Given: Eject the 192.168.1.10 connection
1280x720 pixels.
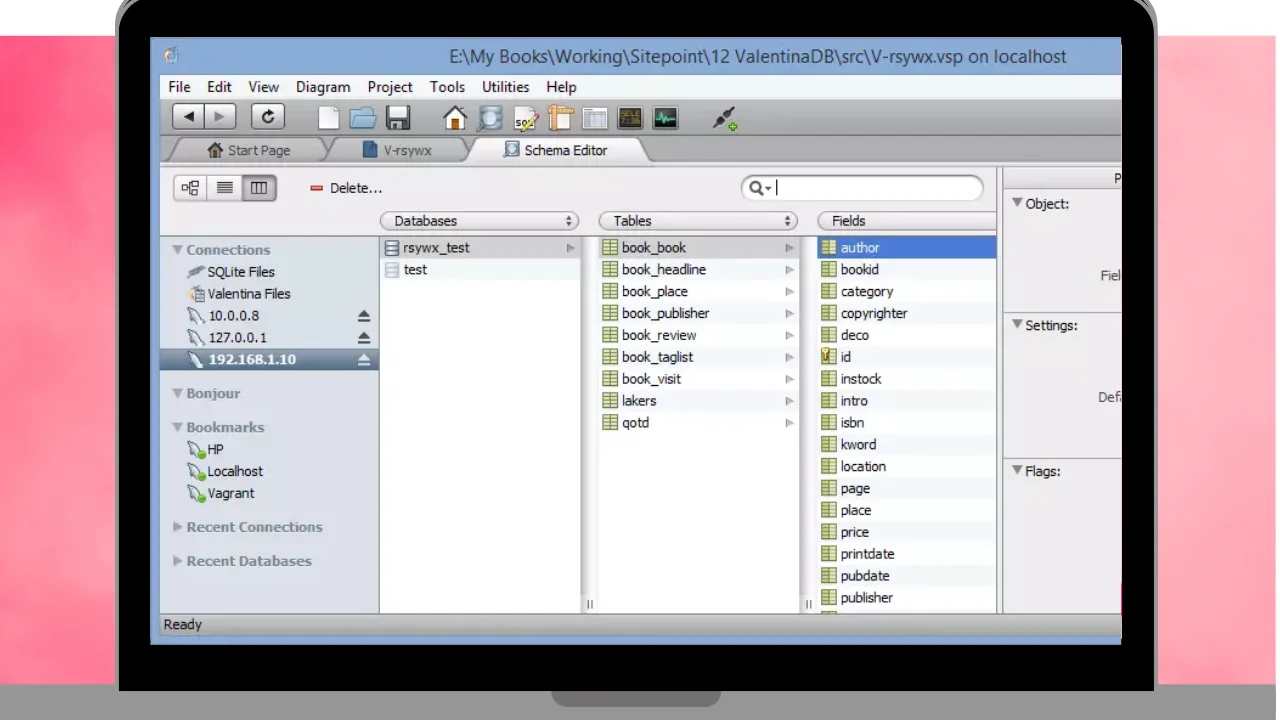Looking at the screenshot, I should click(x=364, y=360).
